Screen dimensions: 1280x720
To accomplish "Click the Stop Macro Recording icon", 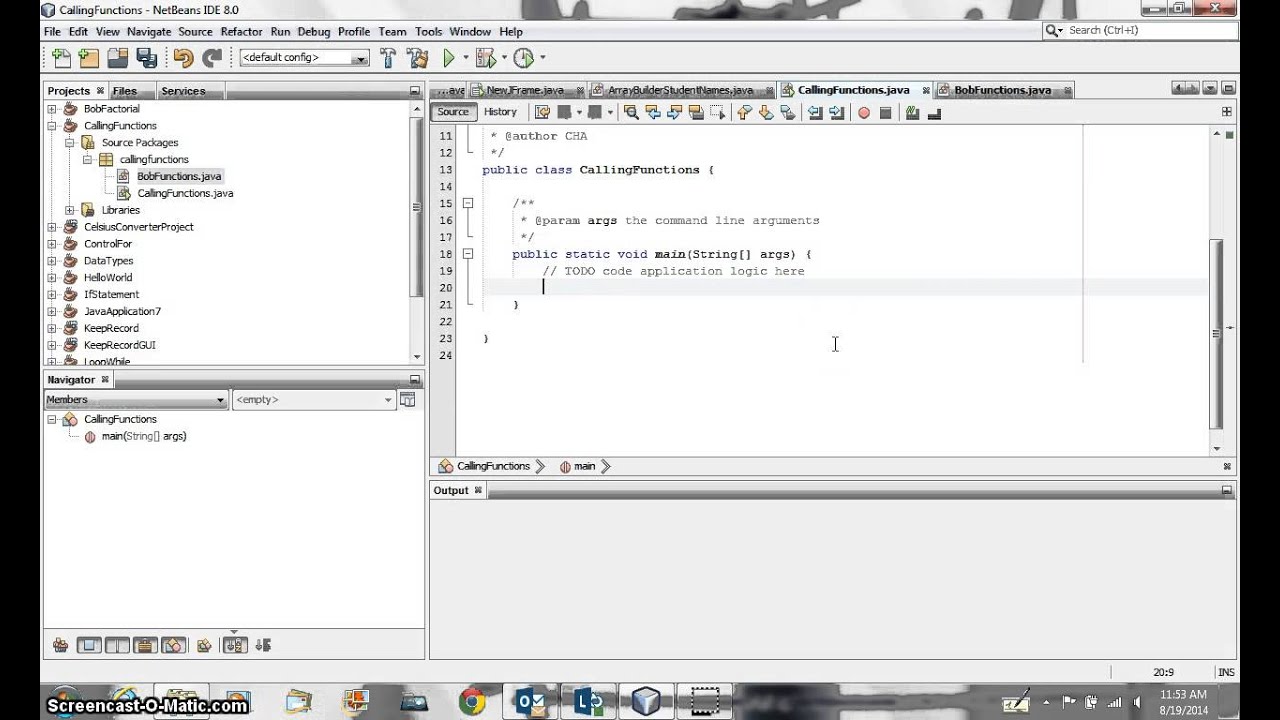I will pos(885,113).
